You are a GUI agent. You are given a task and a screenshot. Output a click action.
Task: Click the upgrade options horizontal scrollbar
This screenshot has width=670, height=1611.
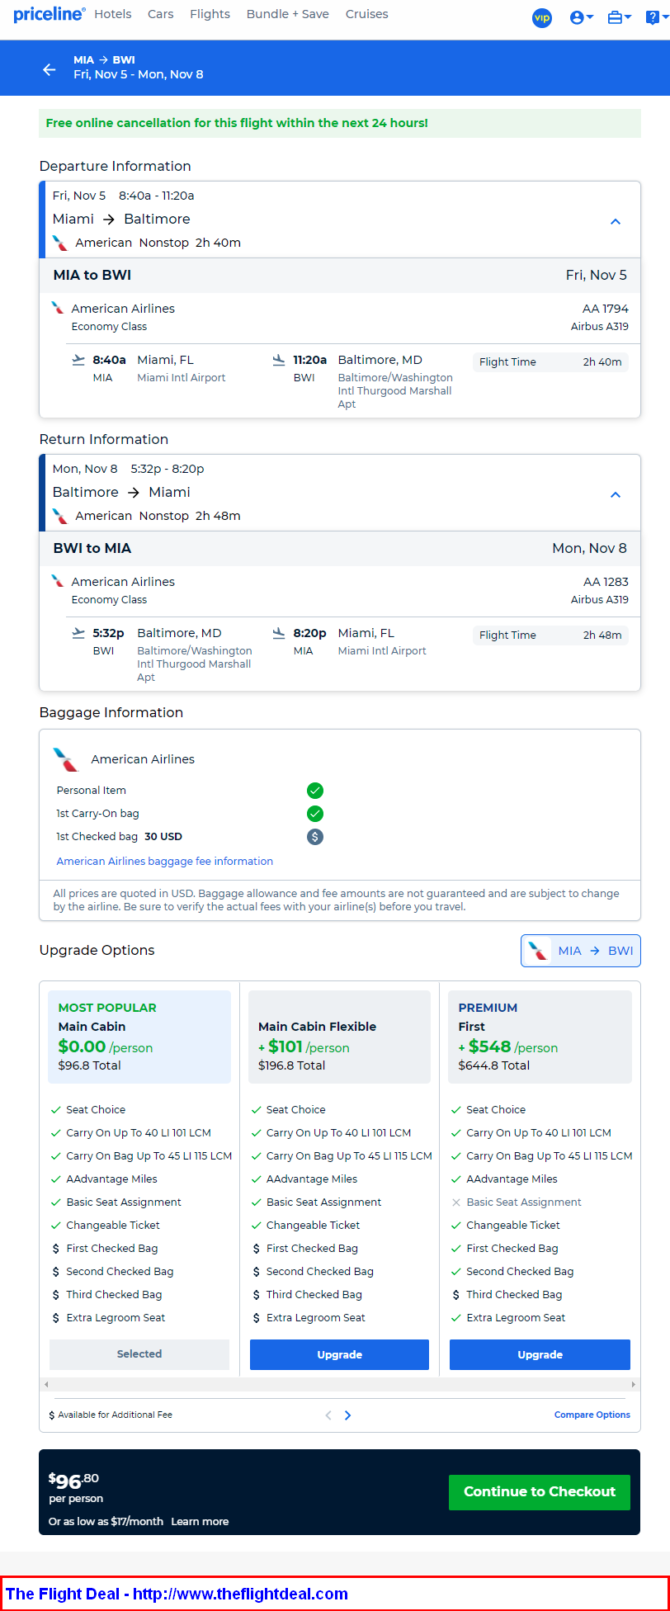click(x=339, y=1385)
